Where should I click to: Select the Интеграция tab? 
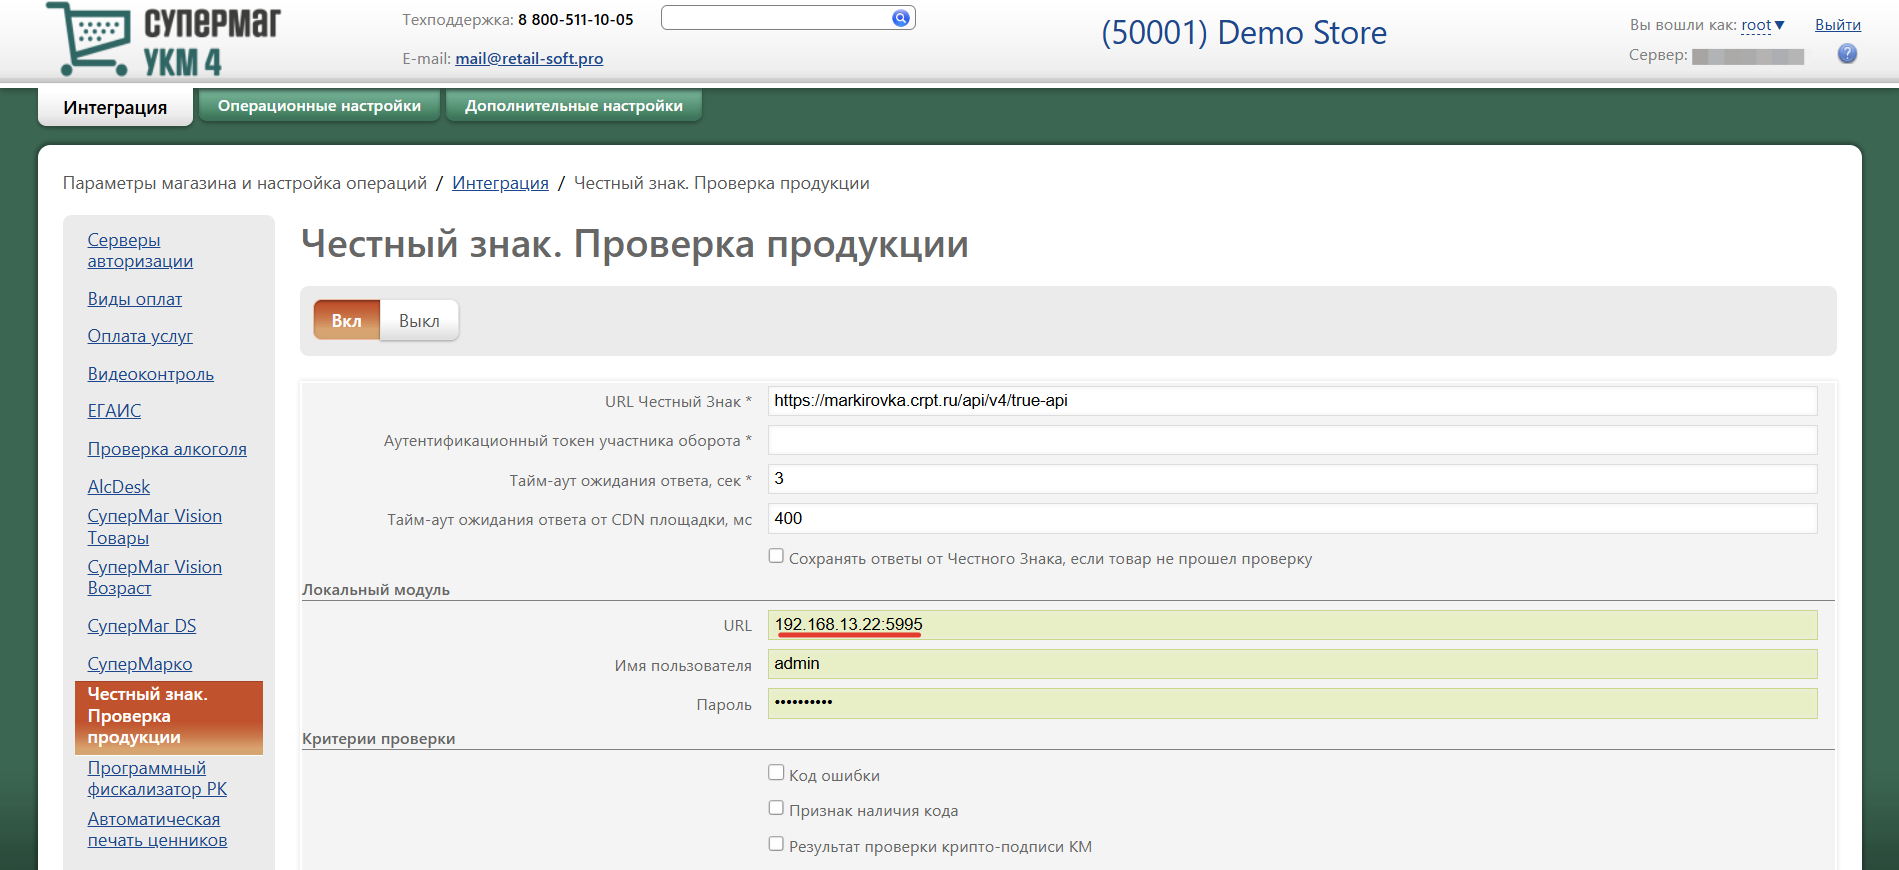[115, 107]
